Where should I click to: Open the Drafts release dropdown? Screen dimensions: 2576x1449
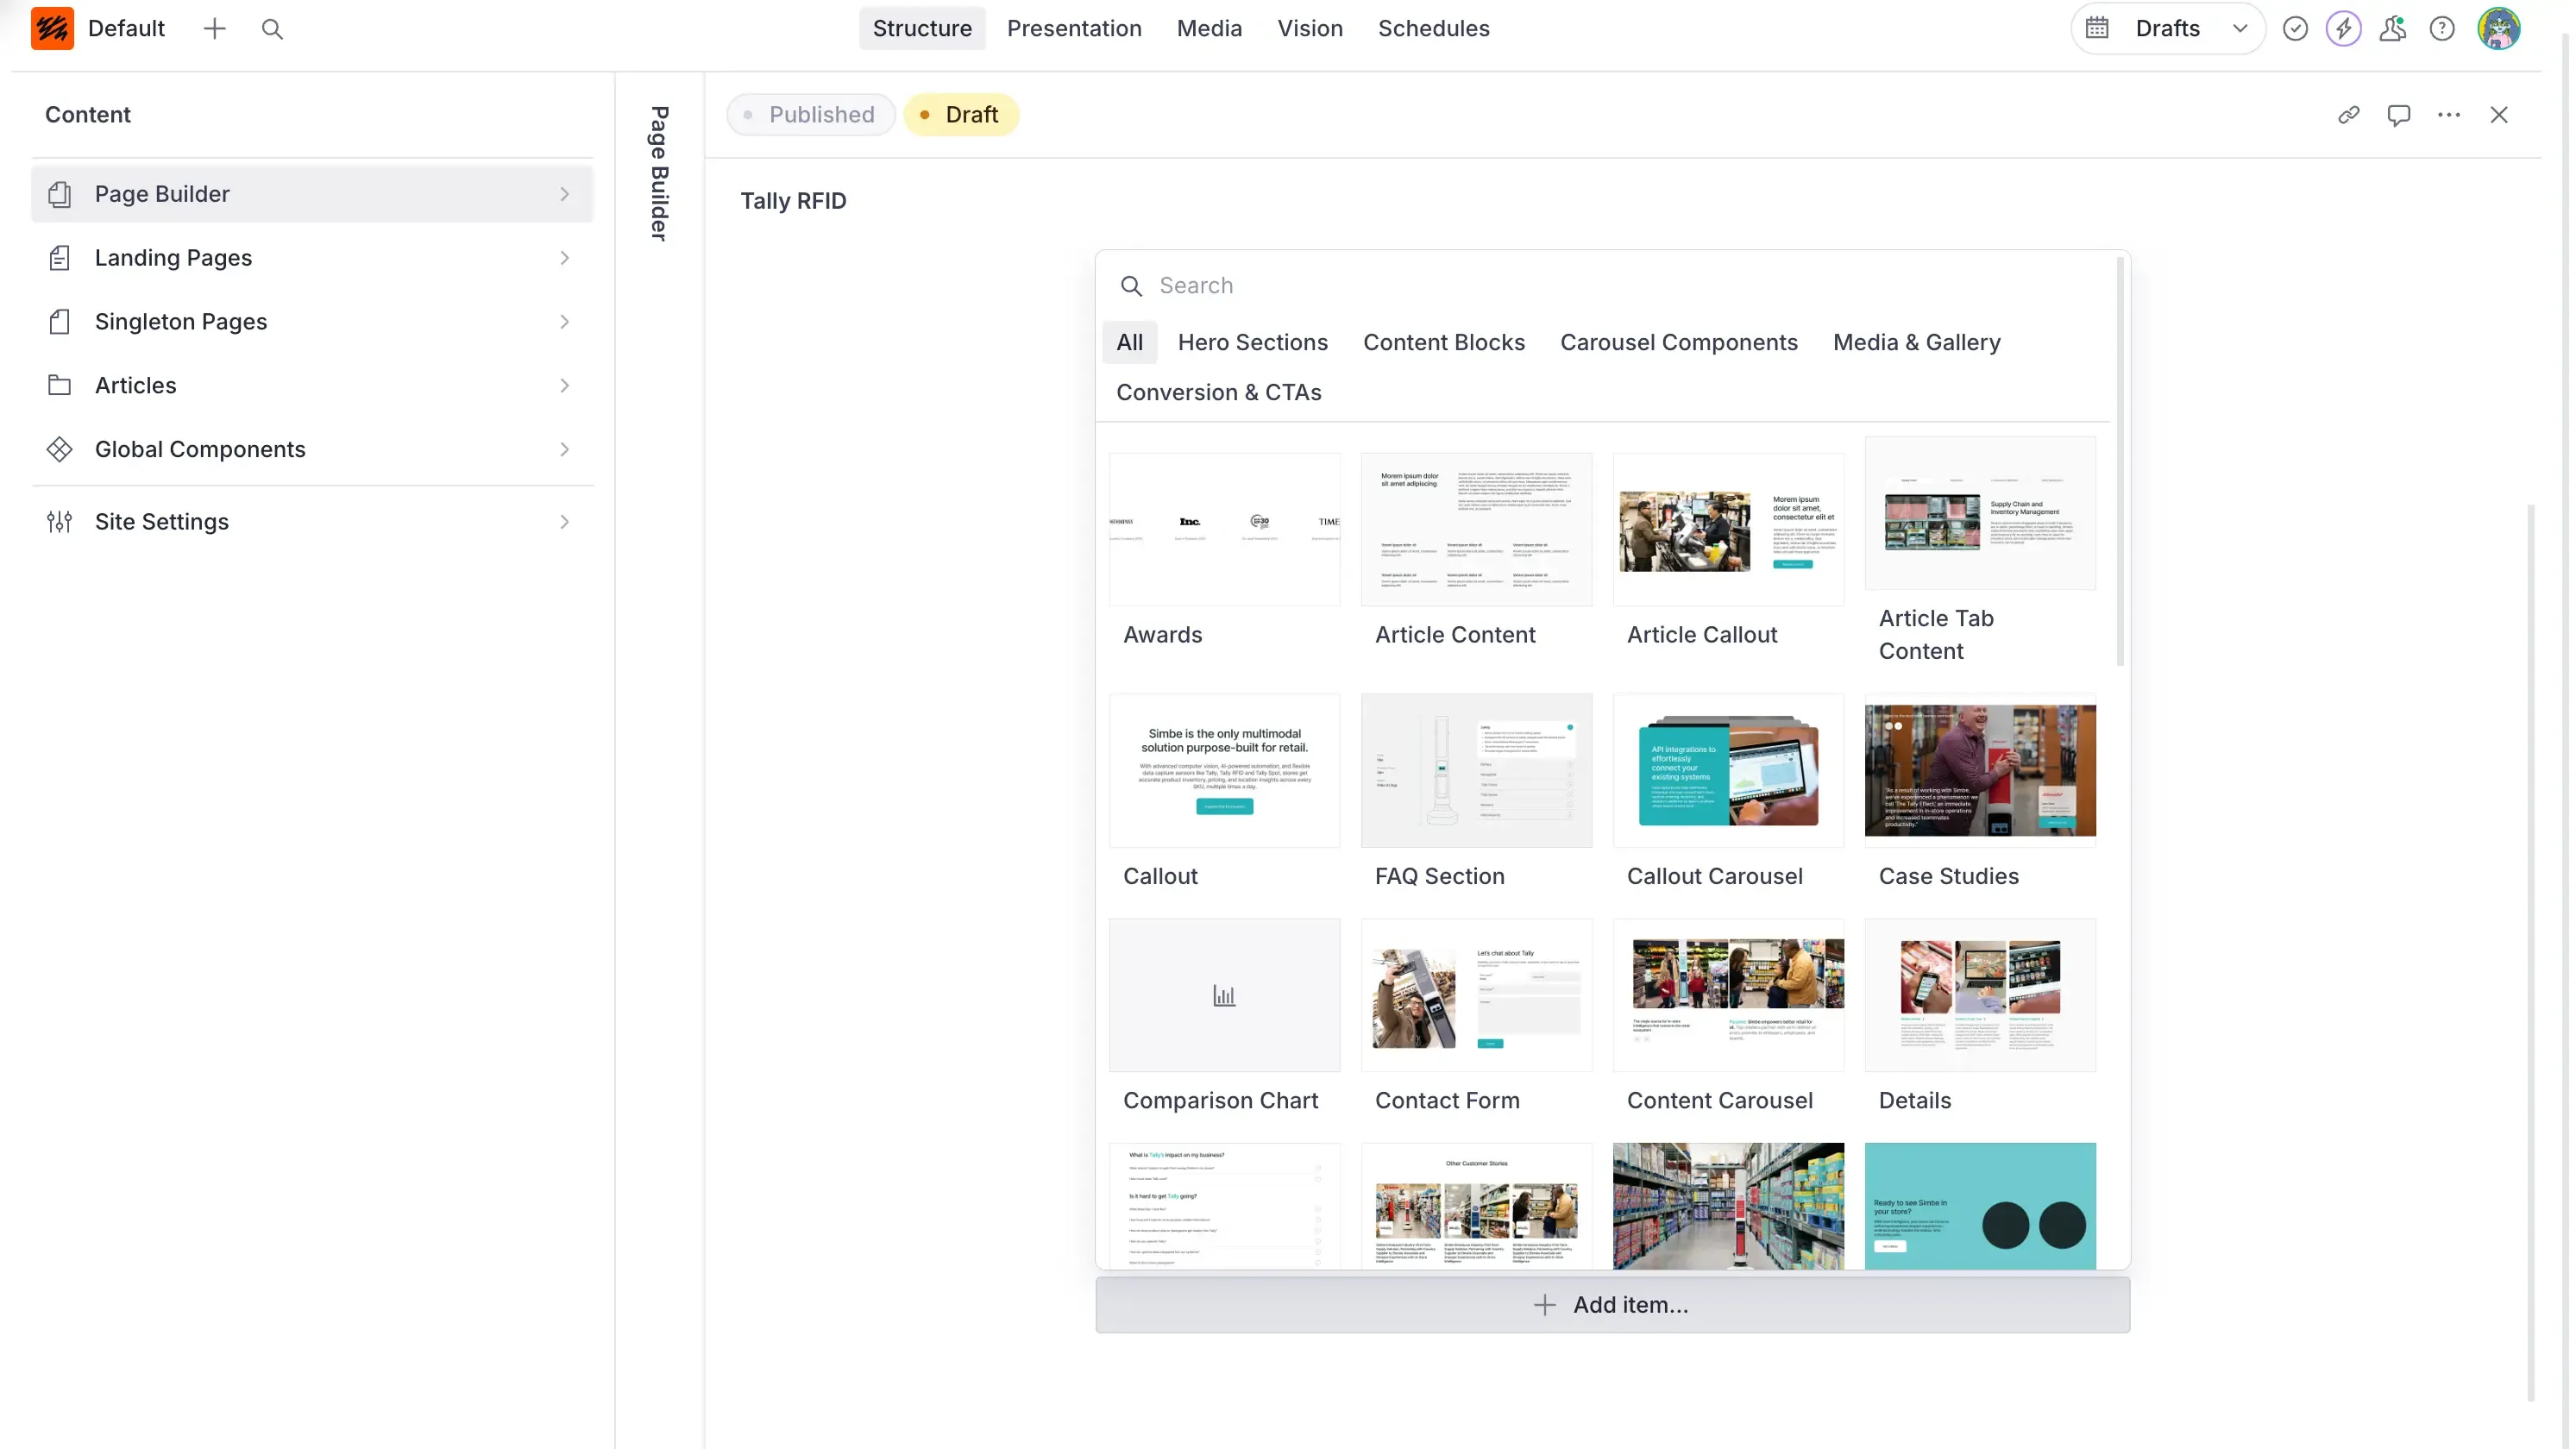pos(2166,28)
